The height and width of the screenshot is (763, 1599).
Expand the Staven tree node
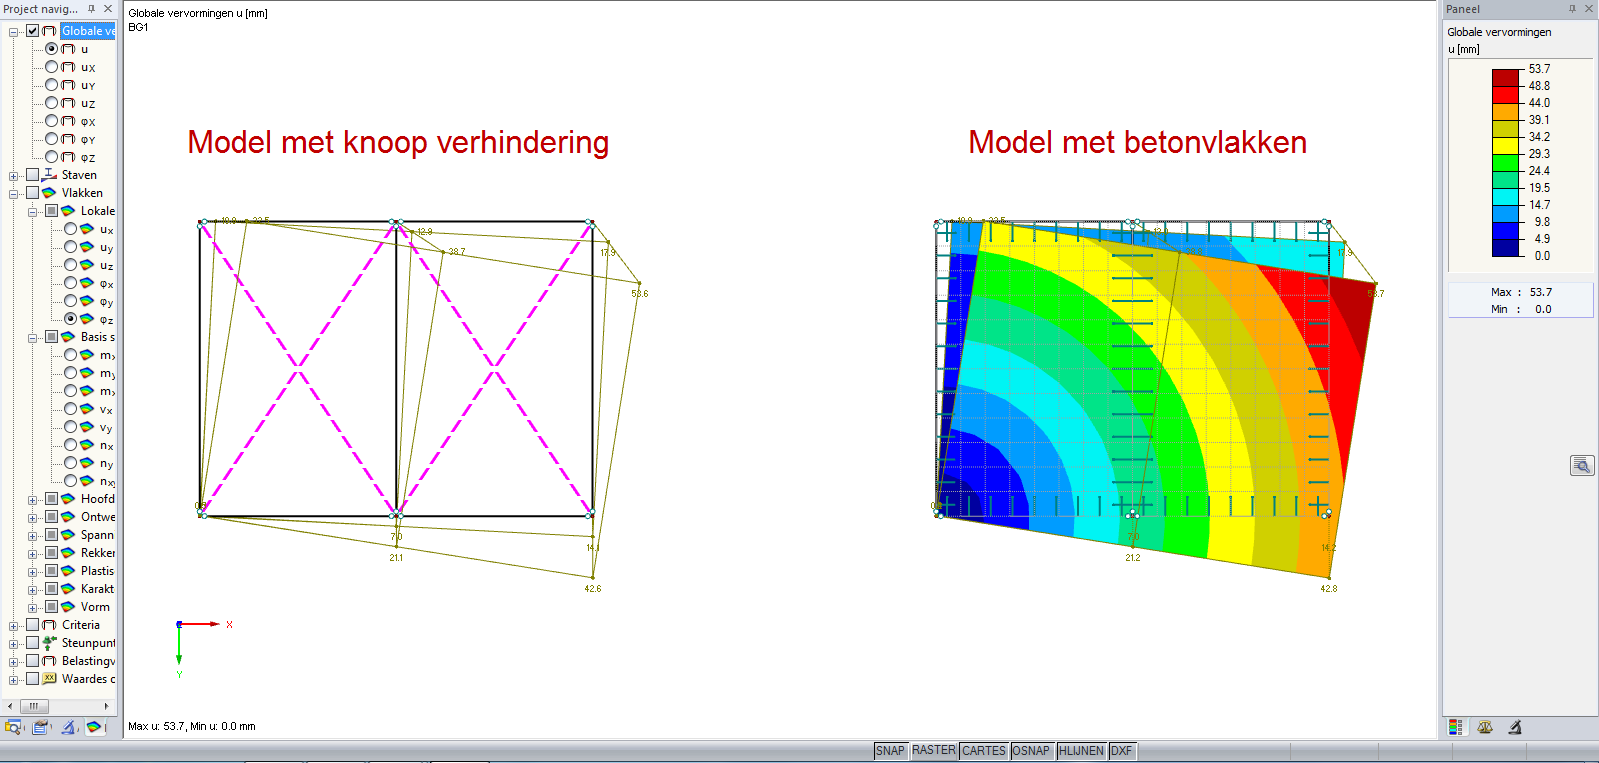[x=14, y=176]
